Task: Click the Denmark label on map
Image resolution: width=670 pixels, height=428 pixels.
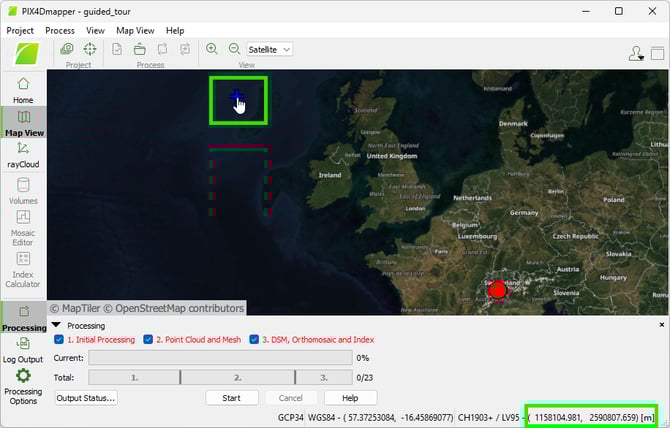Action: click(513, 123)
